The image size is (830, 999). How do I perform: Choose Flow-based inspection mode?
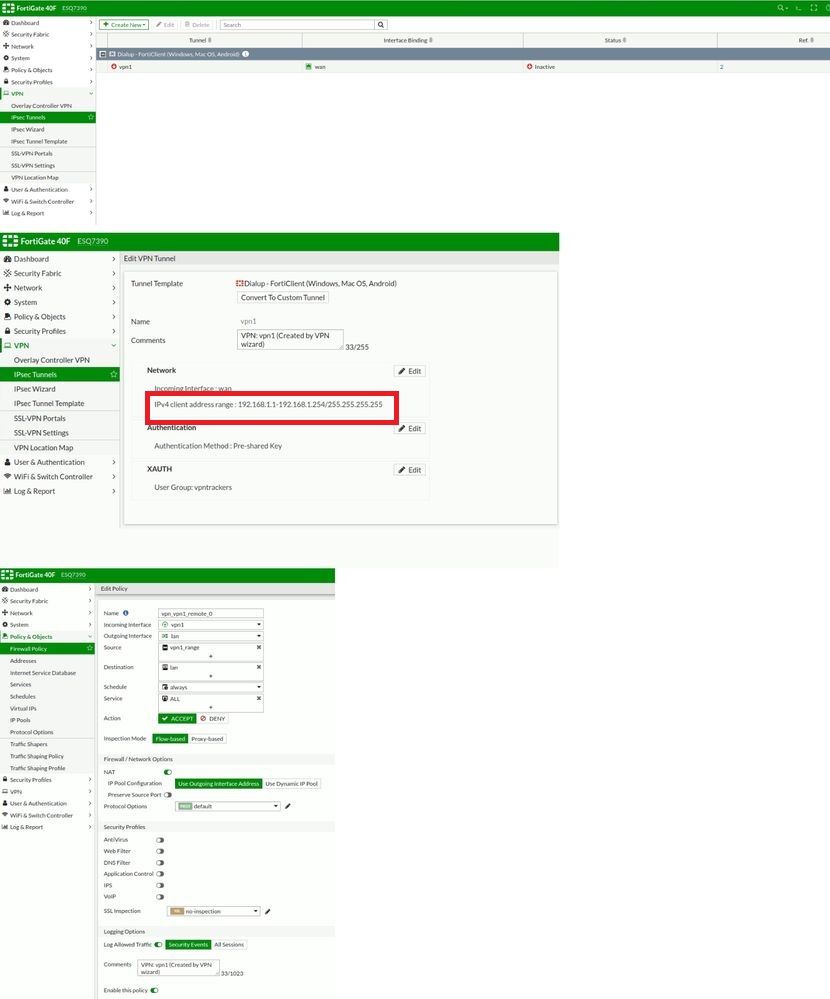[170, 739]
